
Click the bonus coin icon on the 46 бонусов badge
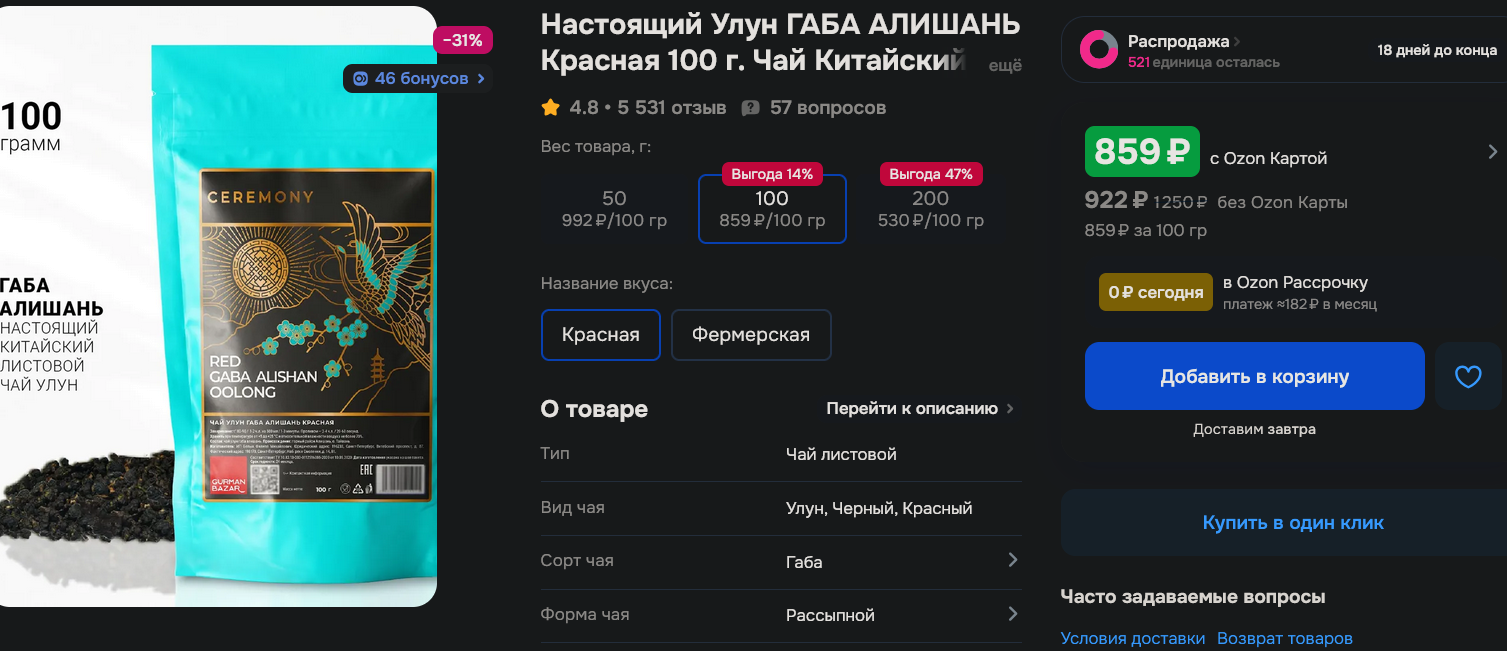click(361, 78)
